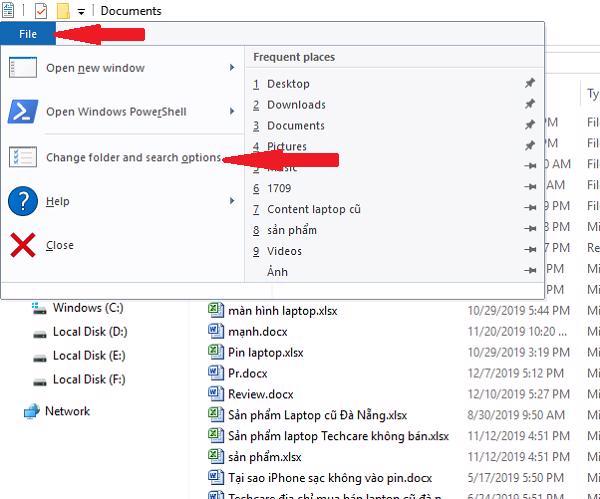Select Network in navigation pane
Screen dimensions: 600x499
pos(67,411)
